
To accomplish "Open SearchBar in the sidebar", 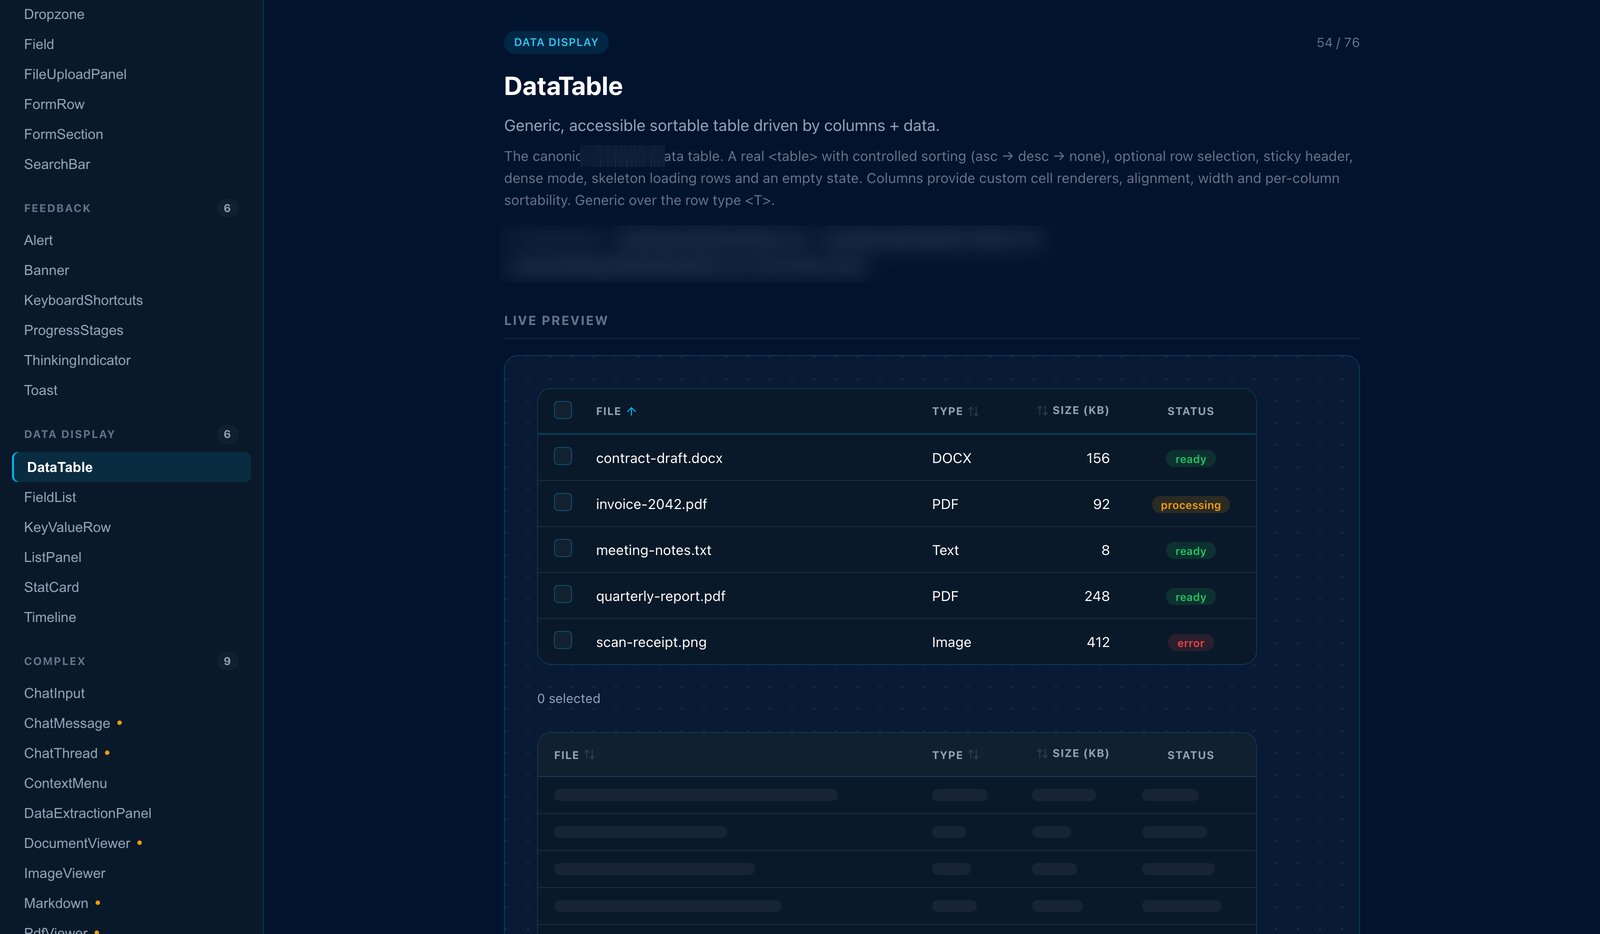I will click(57, 164).
